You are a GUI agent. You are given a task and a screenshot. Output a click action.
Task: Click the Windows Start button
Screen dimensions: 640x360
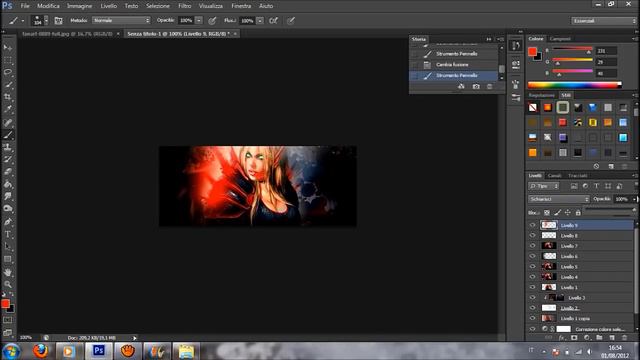tap(11, 351)
